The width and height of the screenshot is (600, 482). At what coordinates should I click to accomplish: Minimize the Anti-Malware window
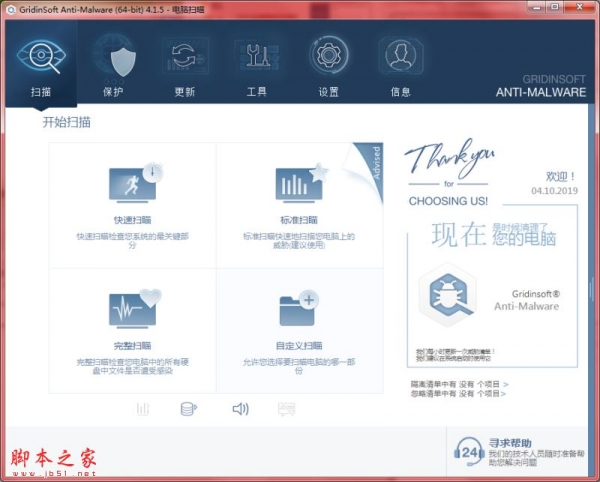point(537,7)
